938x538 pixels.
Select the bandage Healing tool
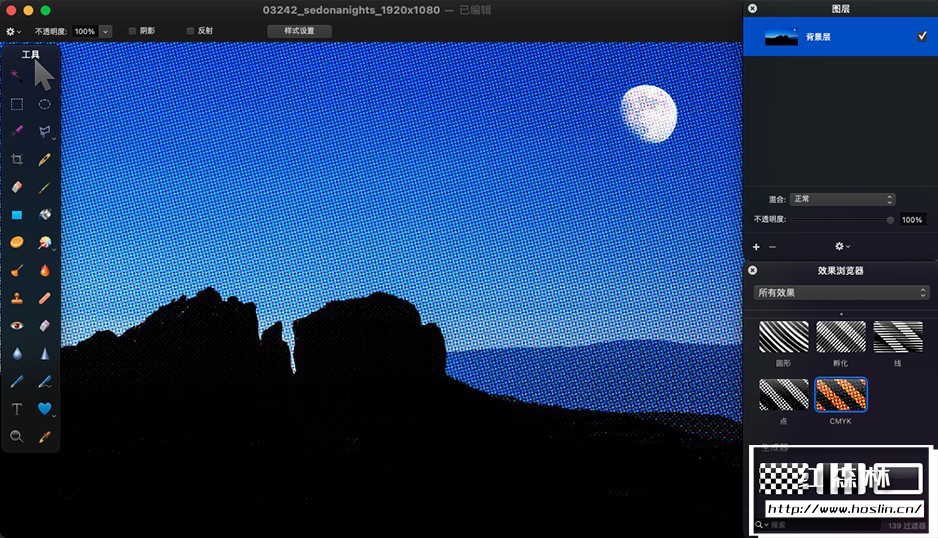(x=45, y=298)
